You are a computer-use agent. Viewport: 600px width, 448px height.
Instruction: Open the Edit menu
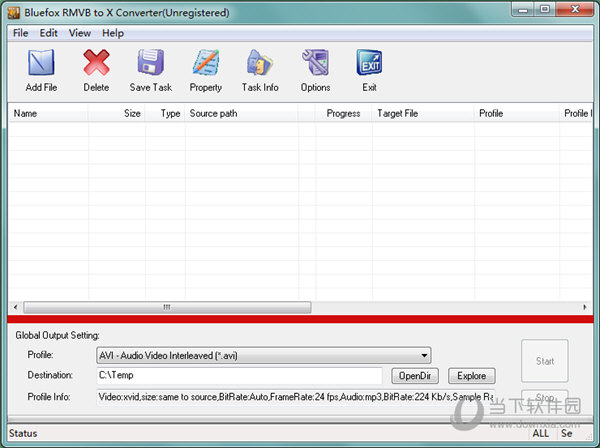tap(49, 33)
